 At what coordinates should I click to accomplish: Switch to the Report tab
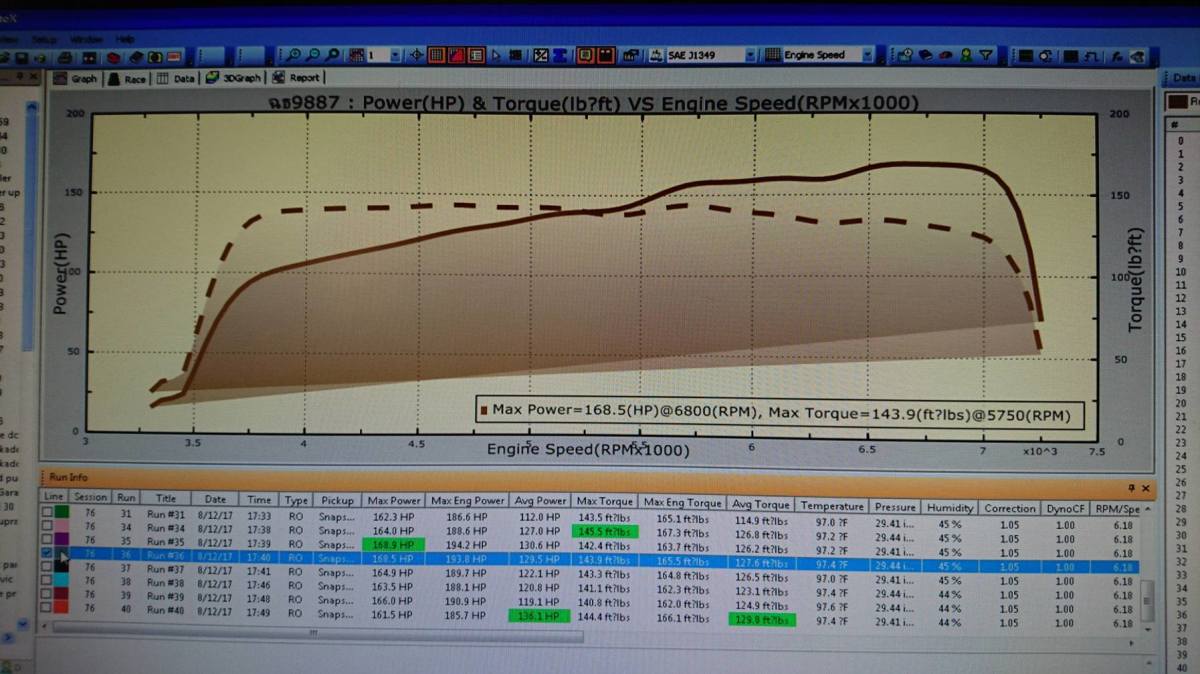297,77
